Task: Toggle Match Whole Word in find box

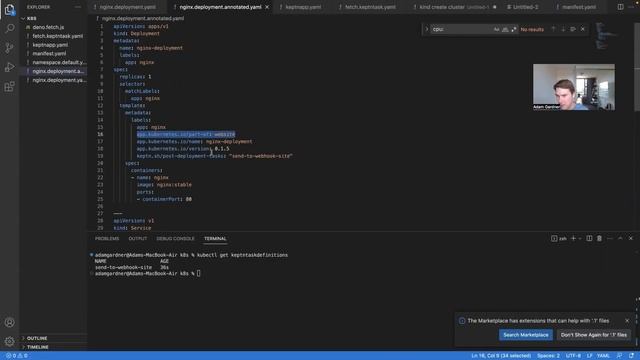Action: coord(505,29)
